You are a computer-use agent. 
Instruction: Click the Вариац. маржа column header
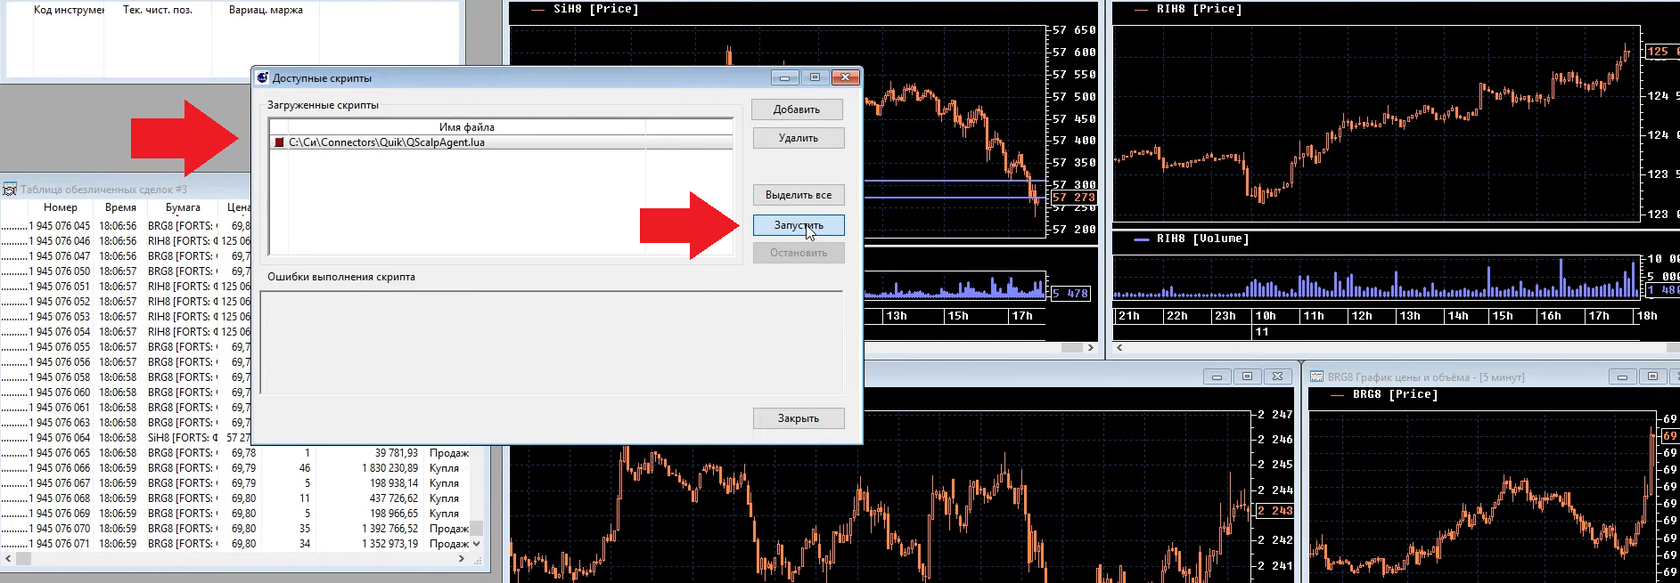pos(266,10)
